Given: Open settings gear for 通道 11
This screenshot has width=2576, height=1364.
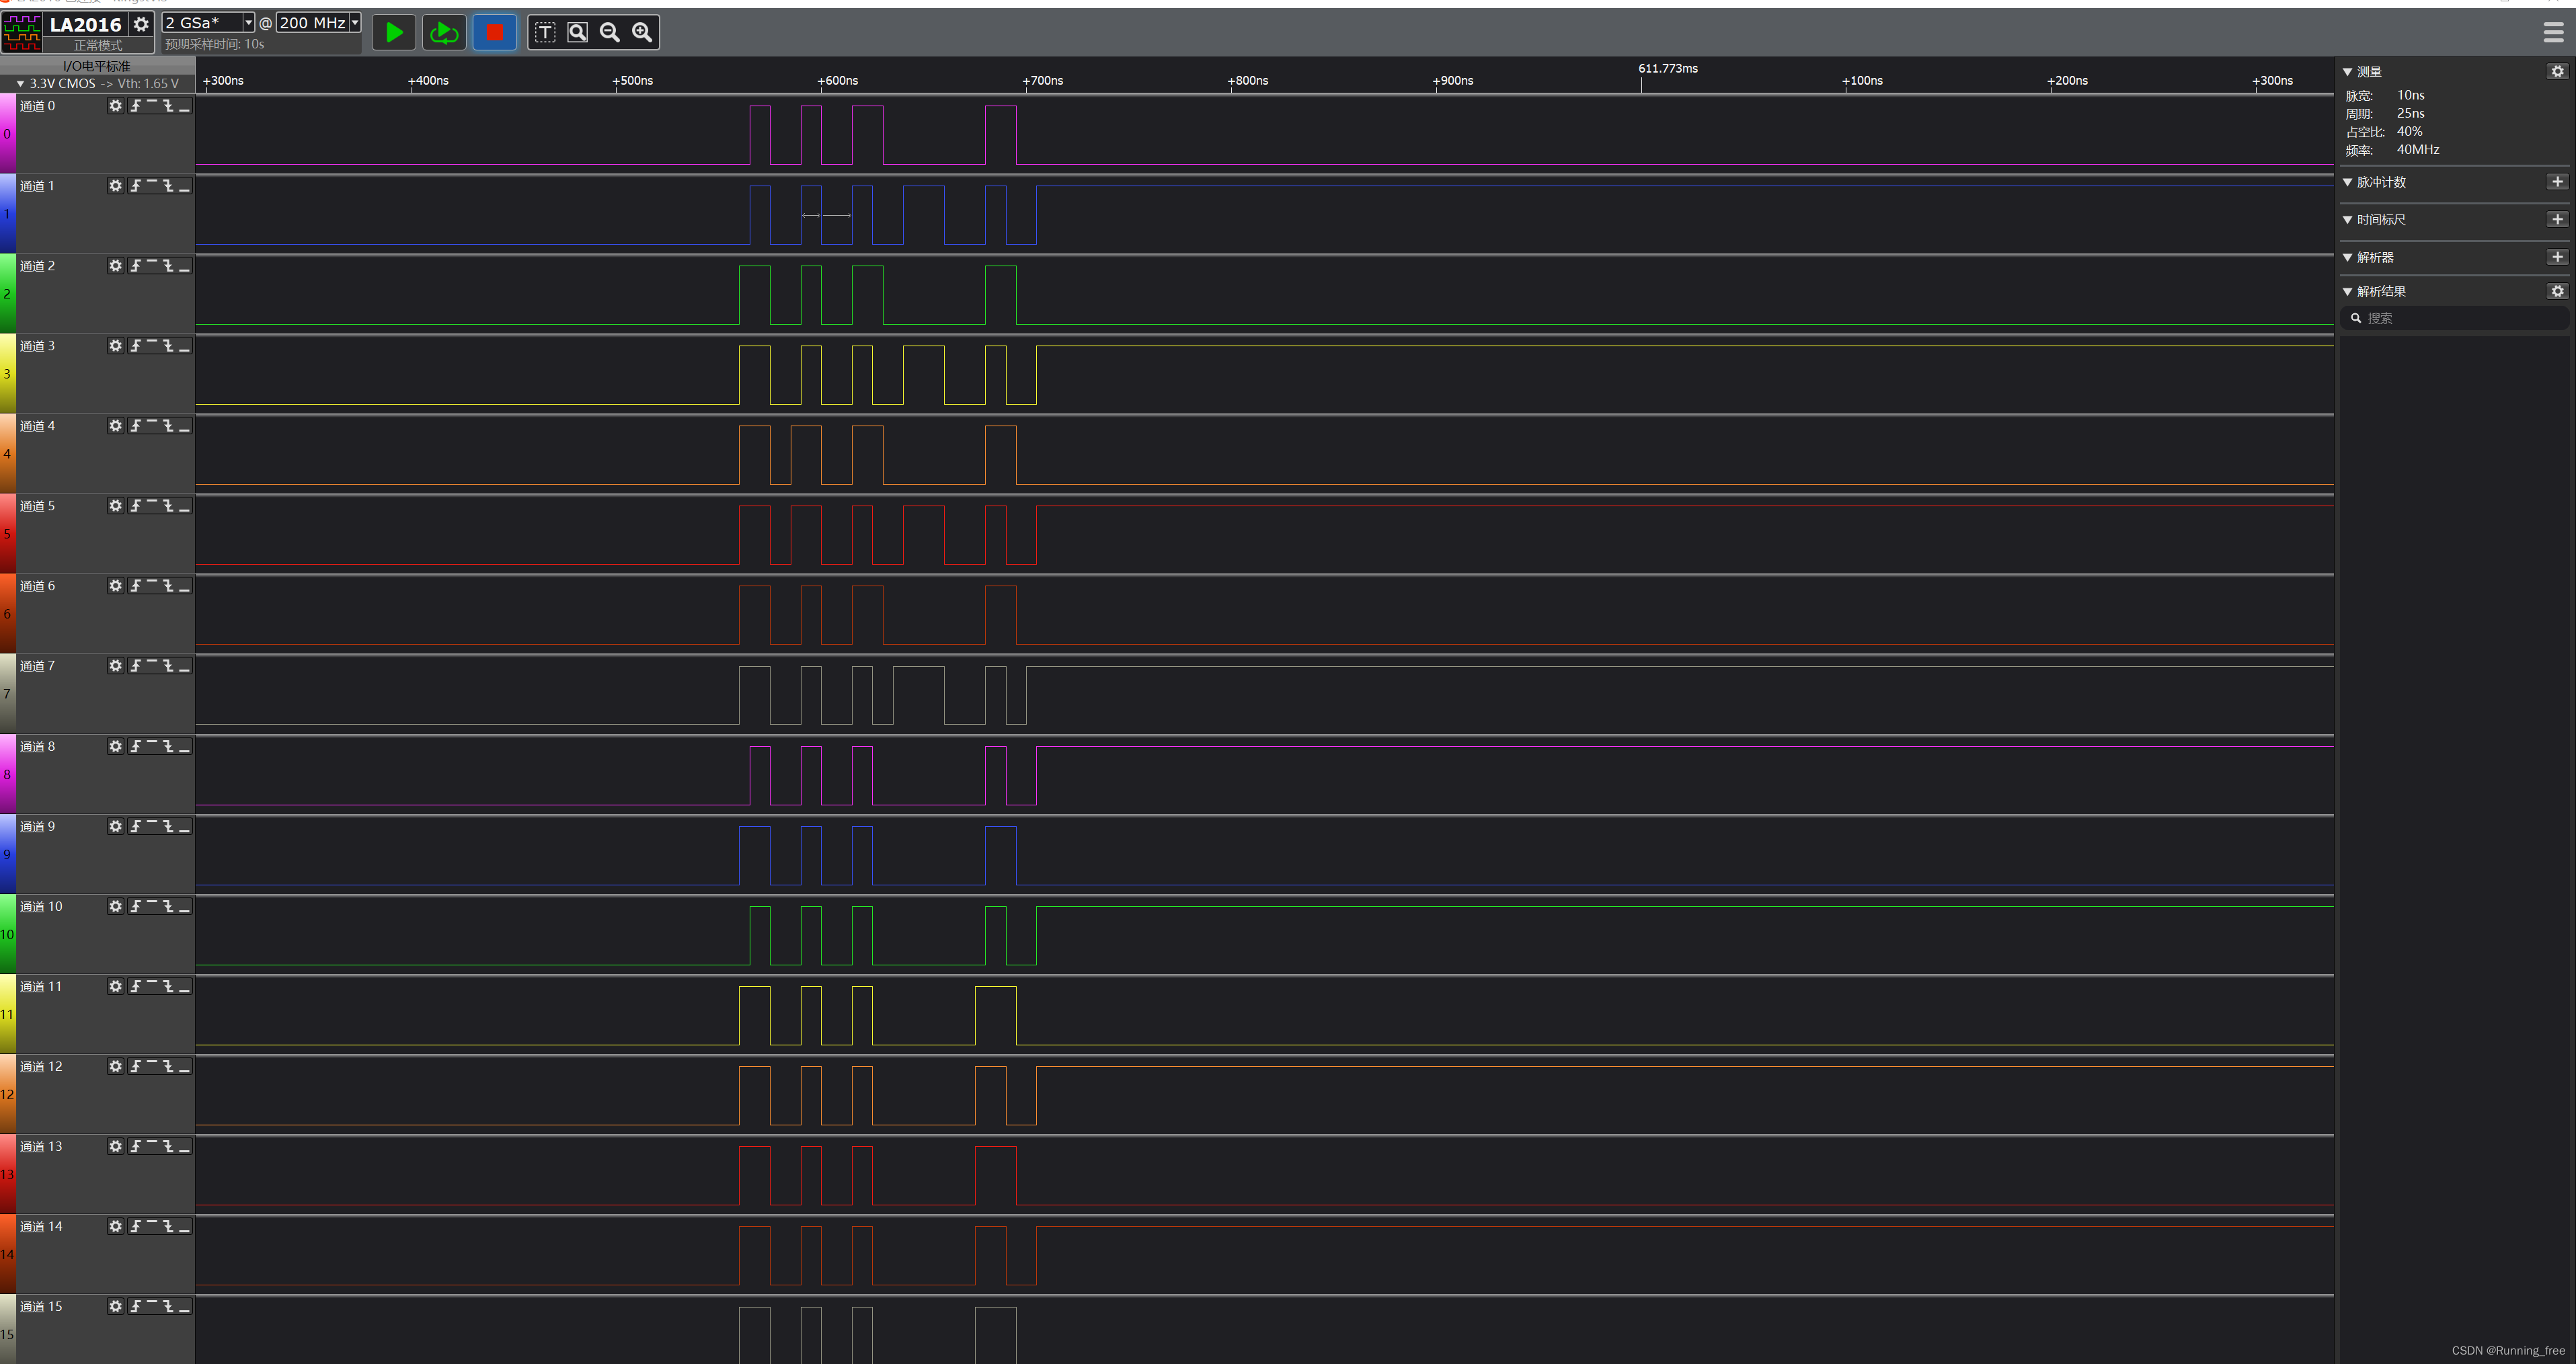Looking at the screenshot, I should pos(115,986).
